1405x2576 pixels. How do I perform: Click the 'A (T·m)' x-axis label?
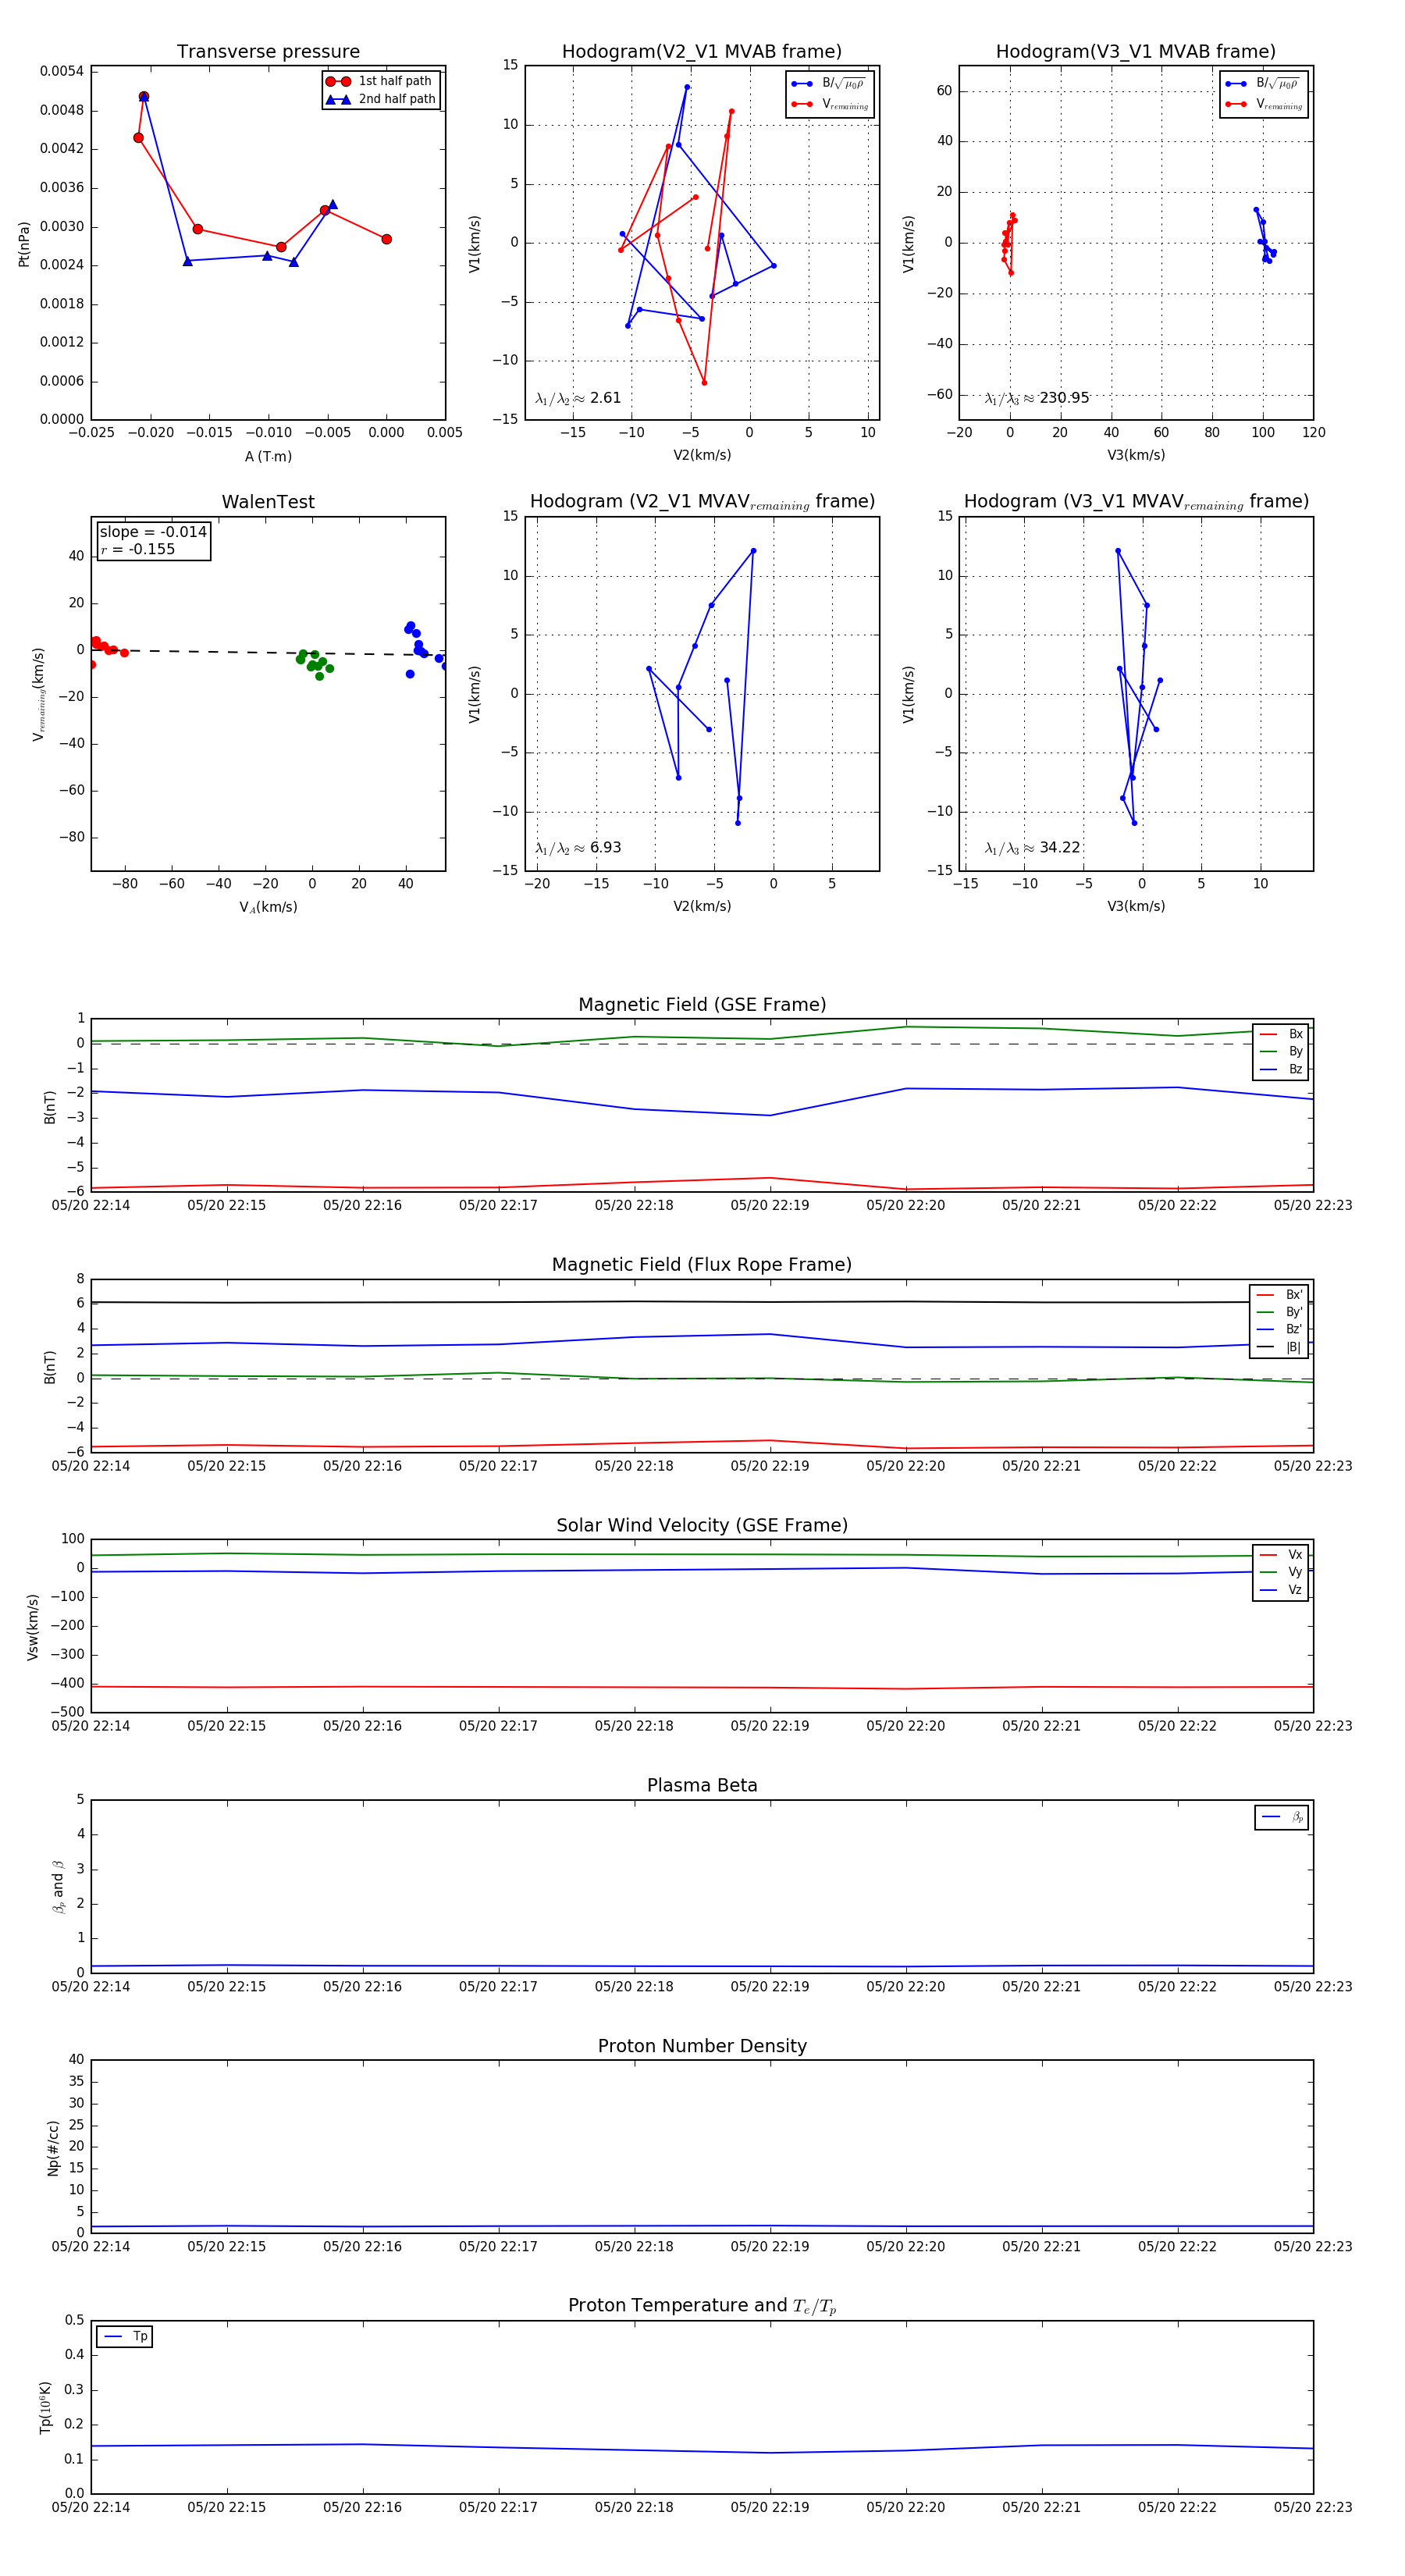268,456
